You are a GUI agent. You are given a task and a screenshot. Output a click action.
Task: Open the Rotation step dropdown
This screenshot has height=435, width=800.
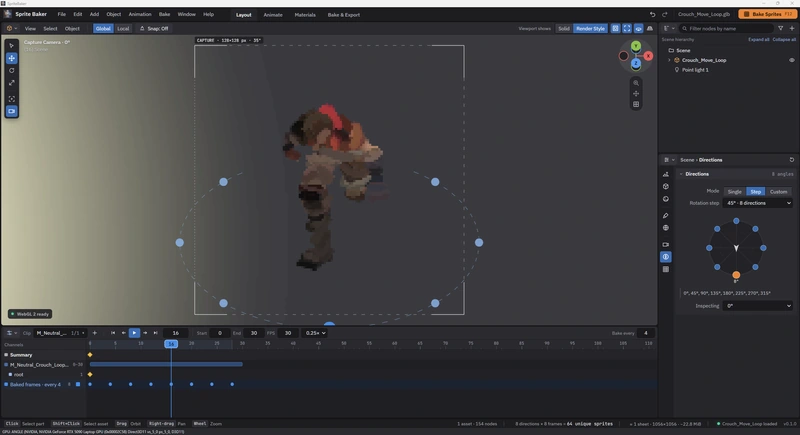click(758, 203)
